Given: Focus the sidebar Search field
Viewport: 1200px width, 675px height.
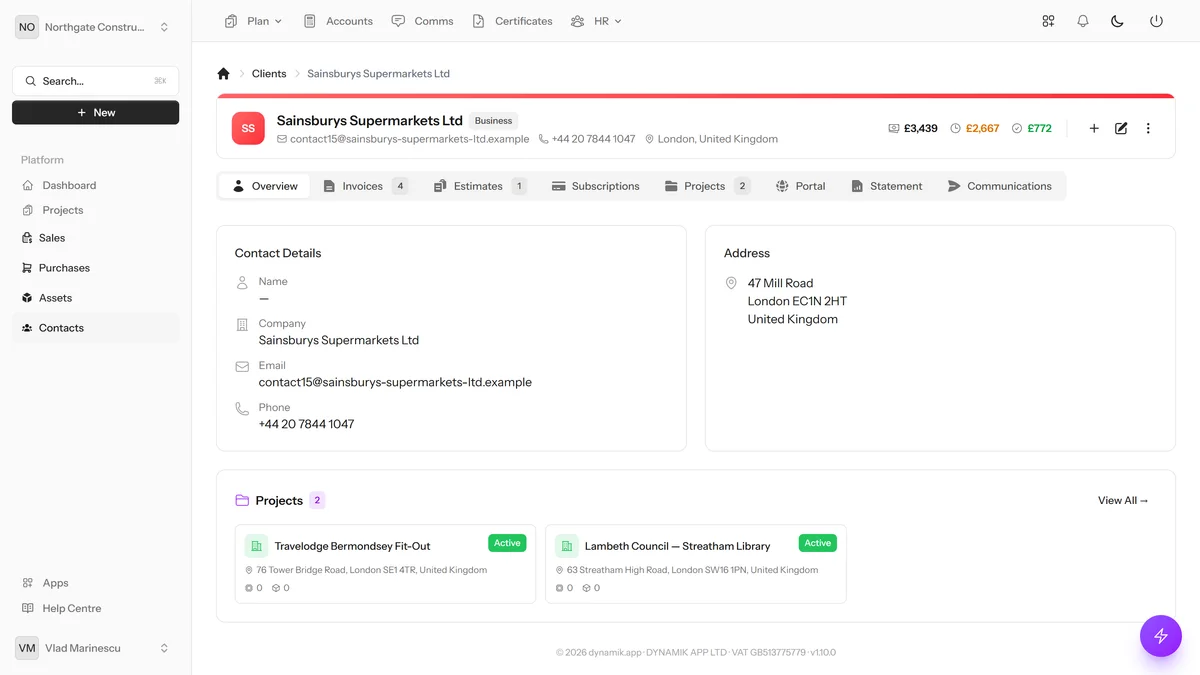Looking at the screenshot, I should pos(96,81).
